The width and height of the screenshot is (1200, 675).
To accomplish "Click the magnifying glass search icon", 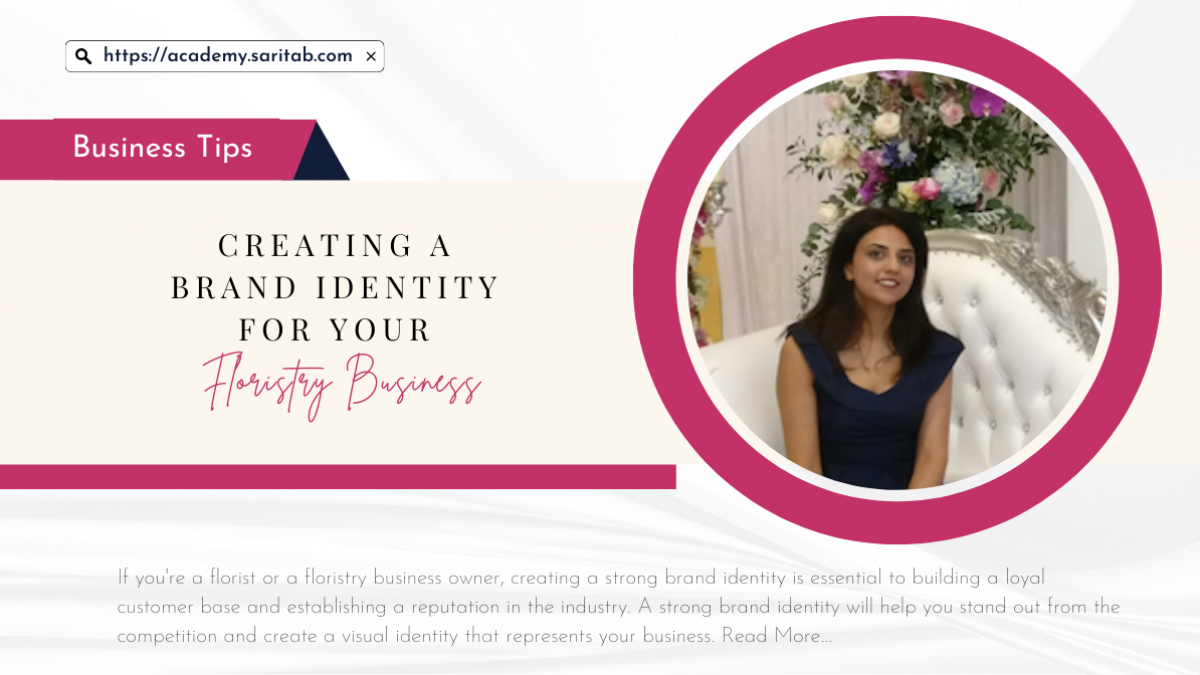I will [x=83, y=56].
